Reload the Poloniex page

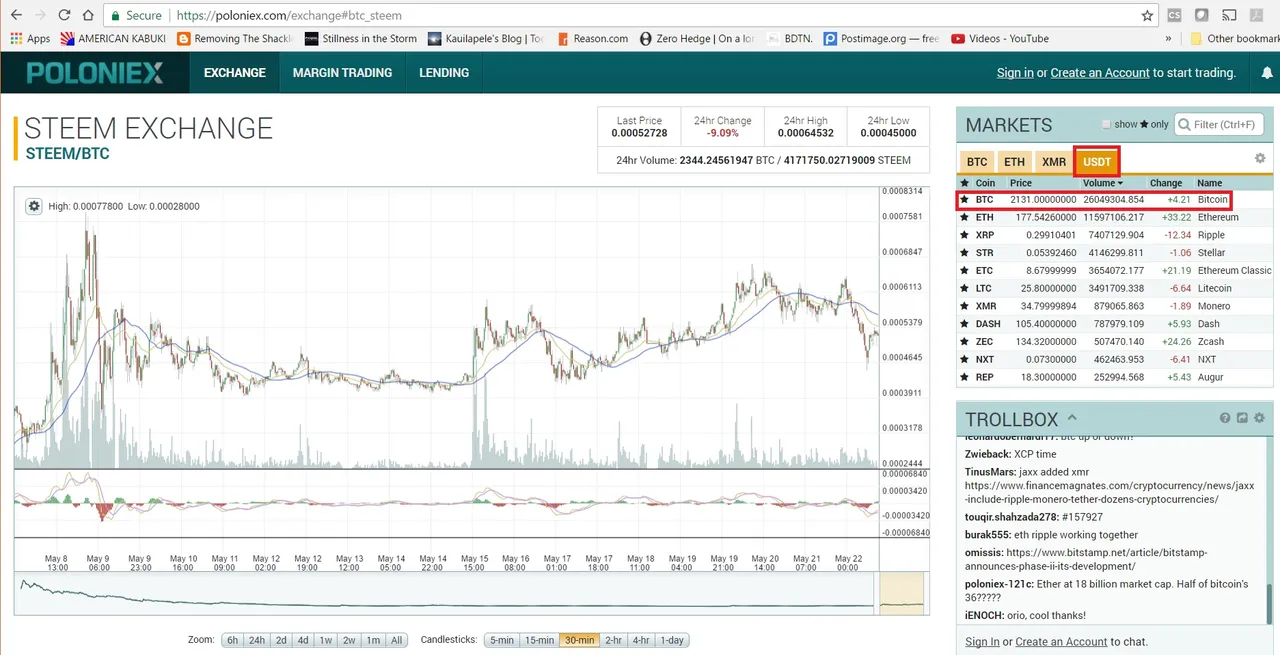point(64,15)
